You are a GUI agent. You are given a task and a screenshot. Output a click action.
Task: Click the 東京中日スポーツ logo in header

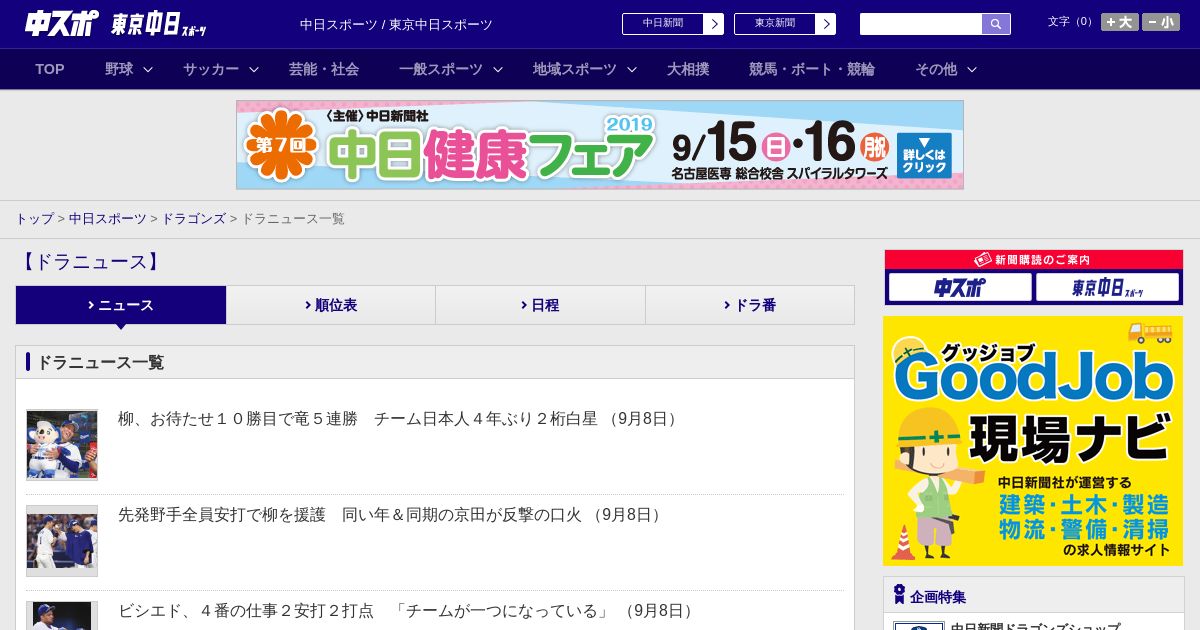point(159,24)
